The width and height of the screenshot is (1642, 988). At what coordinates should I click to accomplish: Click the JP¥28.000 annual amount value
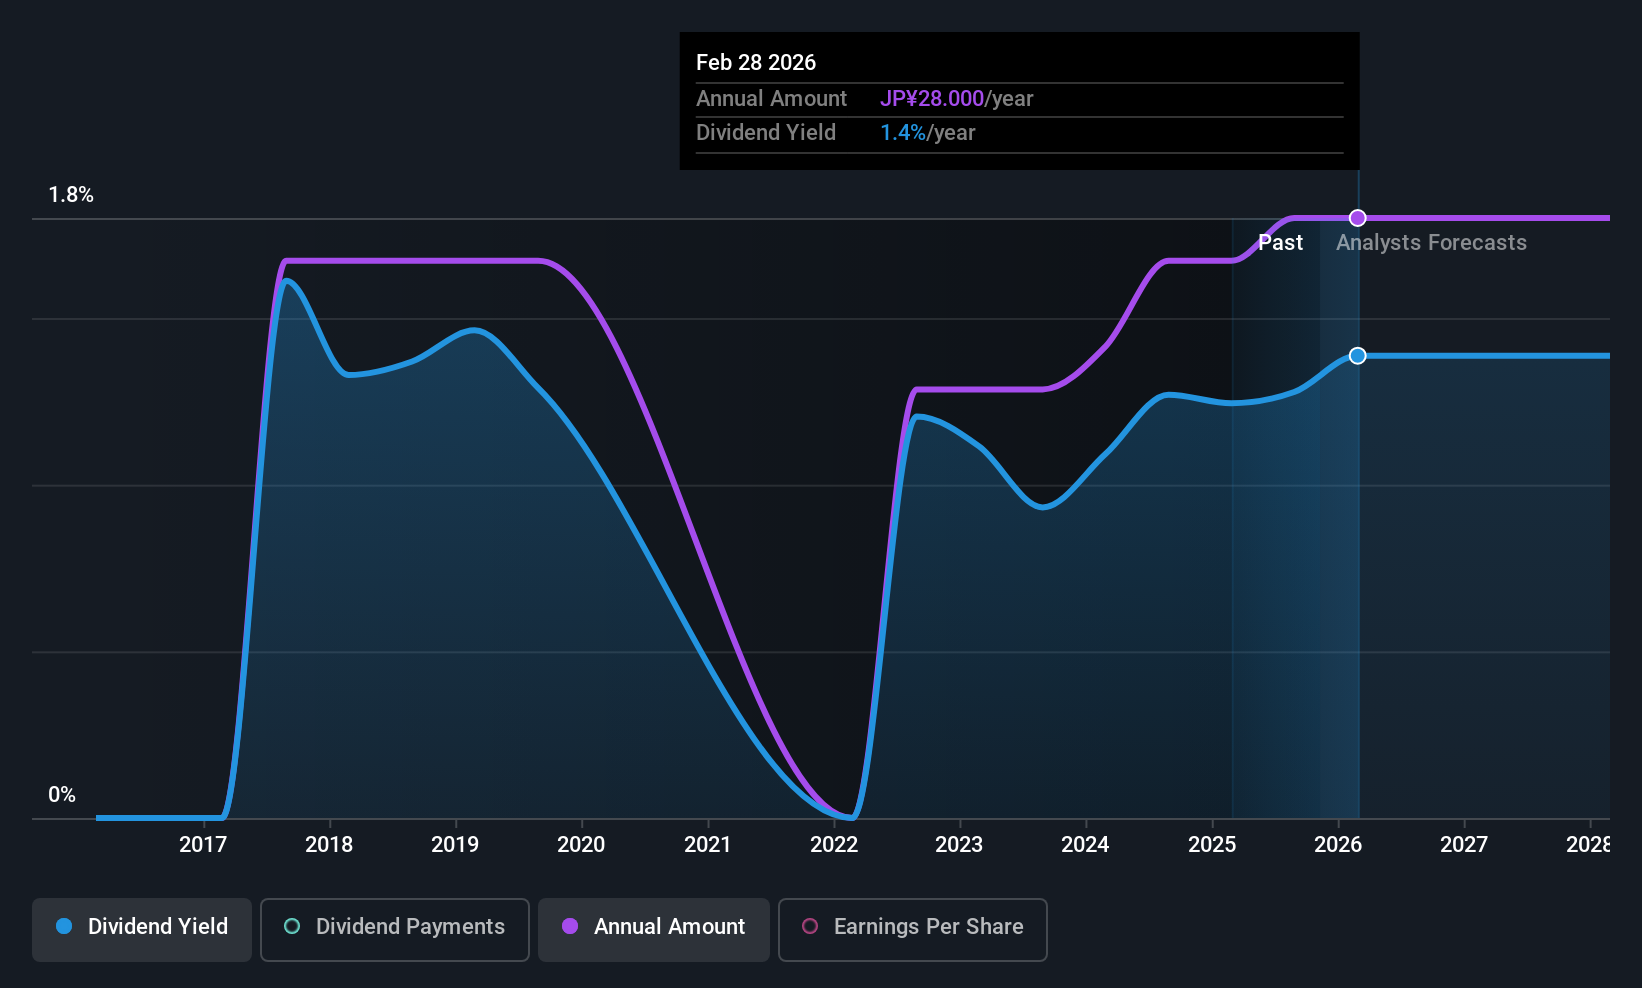pyautogui.click(x=932, y=99)
